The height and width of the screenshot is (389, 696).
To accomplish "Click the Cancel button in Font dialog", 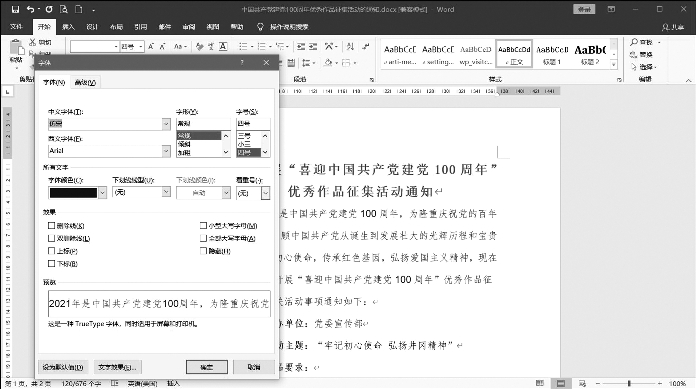I will pos(254,367).
